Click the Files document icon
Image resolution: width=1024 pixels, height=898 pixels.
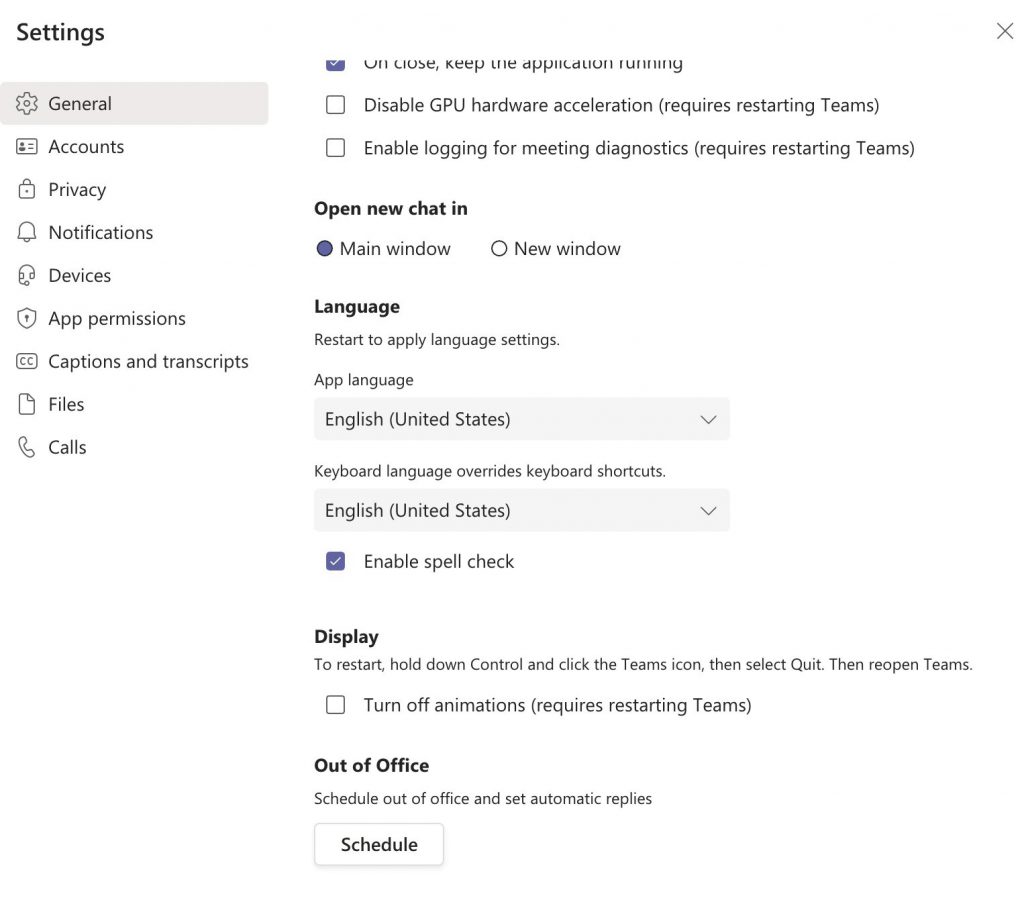pos(28,404)
